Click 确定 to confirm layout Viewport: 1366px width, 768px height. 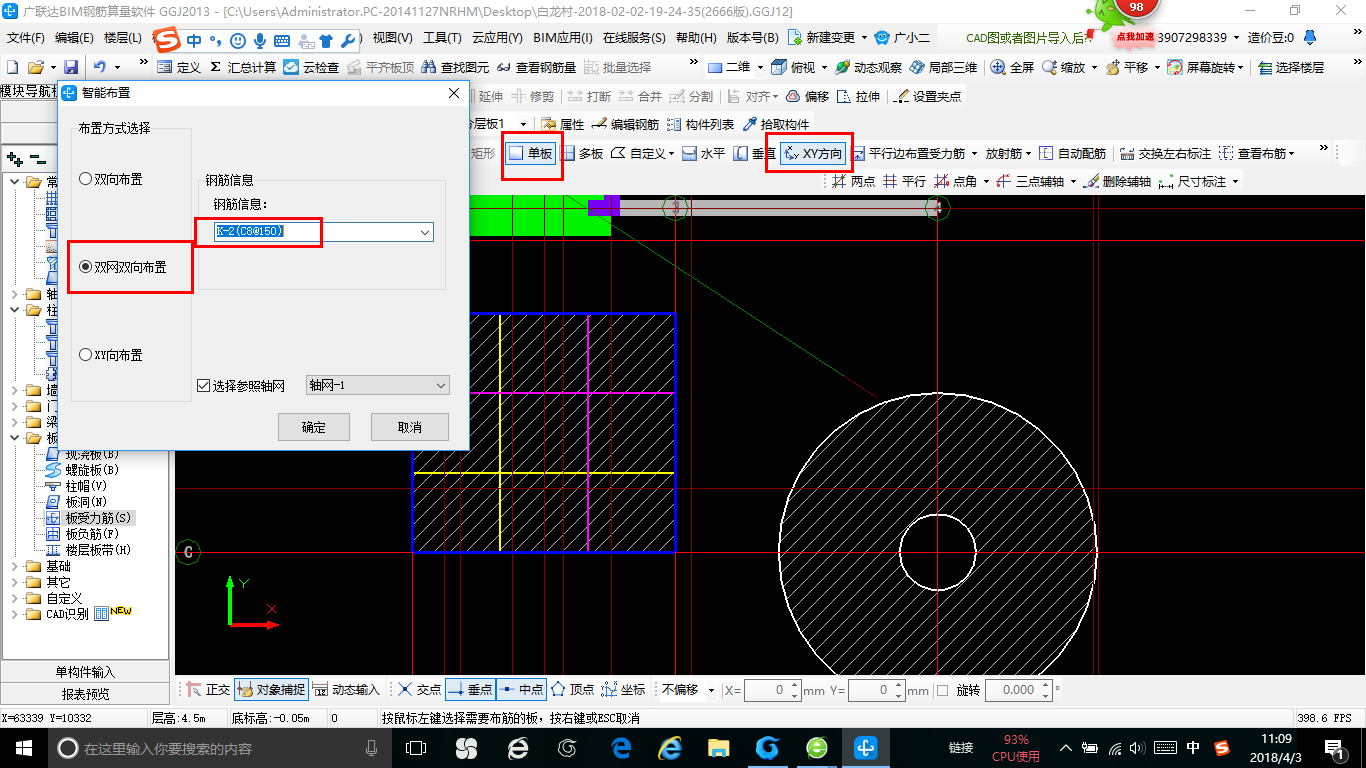tap(314, 427)
